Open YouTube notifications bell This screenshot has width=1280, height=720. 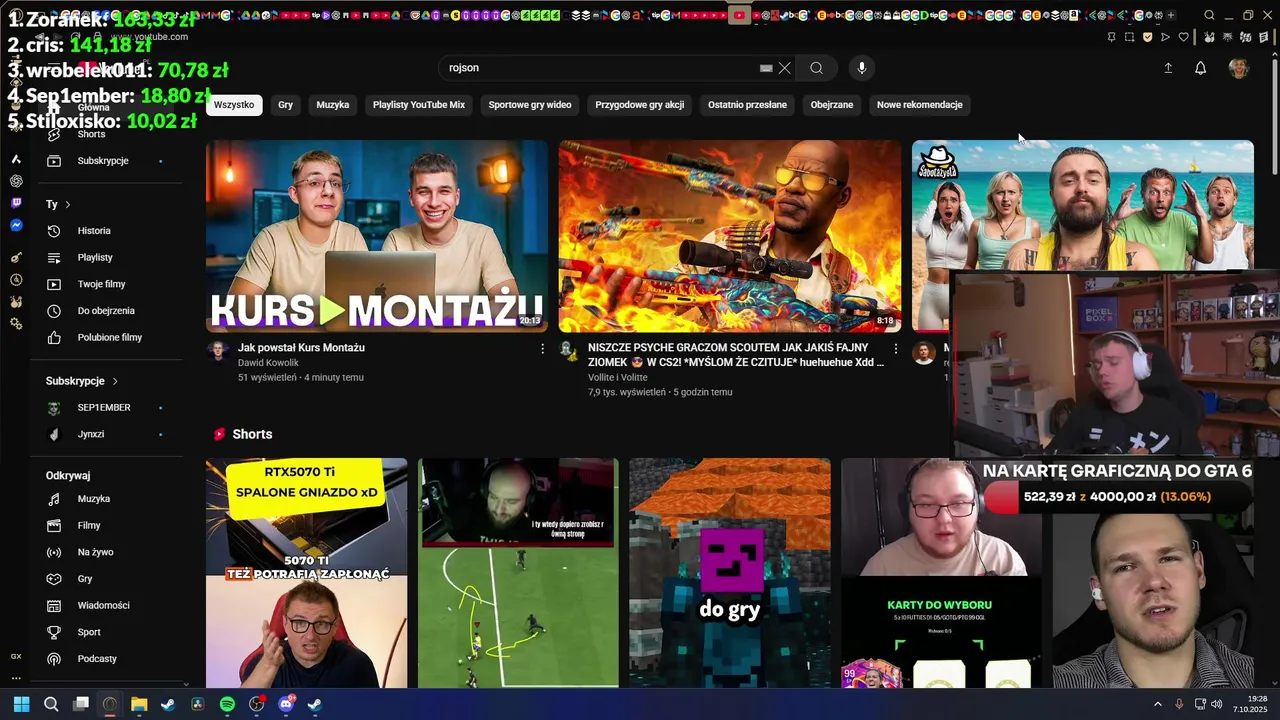click(x=1200, y=68)
